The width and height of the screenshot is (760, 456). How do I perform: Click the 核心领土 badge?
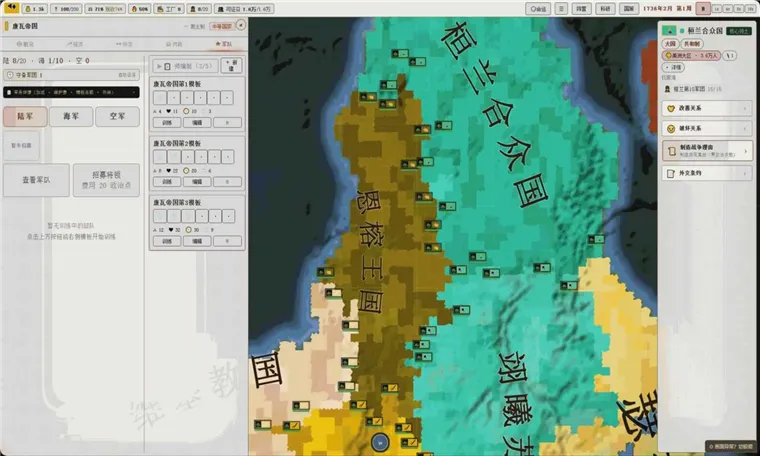(739, 31)
